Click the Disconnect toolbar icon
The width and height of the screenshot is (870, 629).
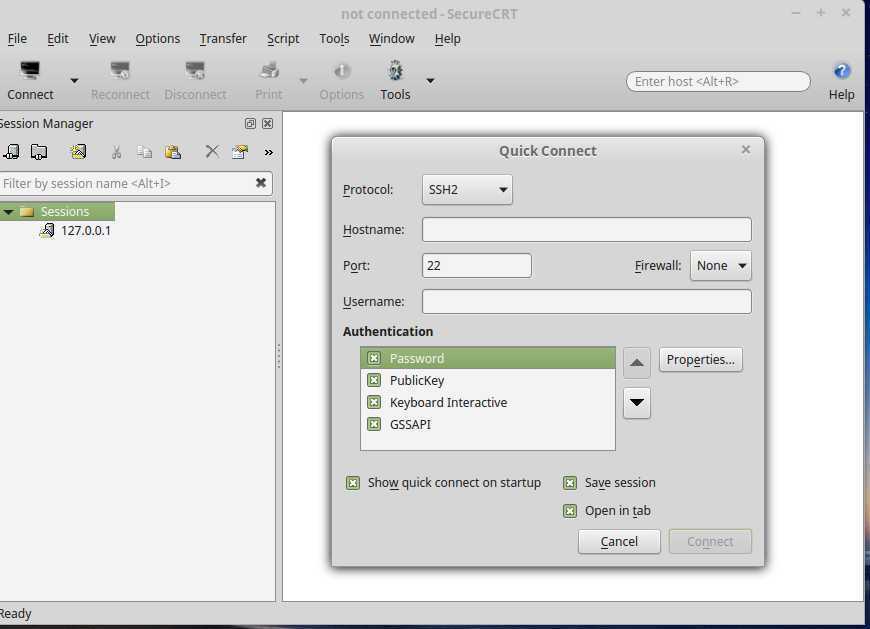195,71
